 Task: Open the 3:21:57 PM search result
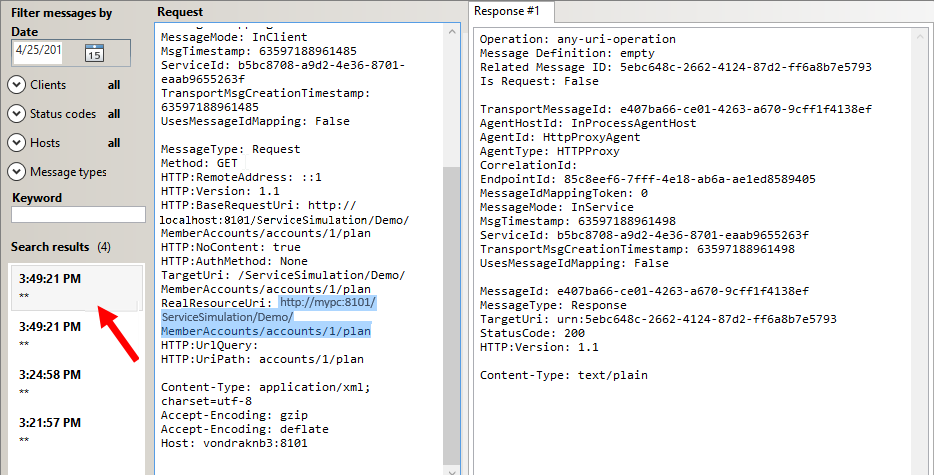point(77,430)
